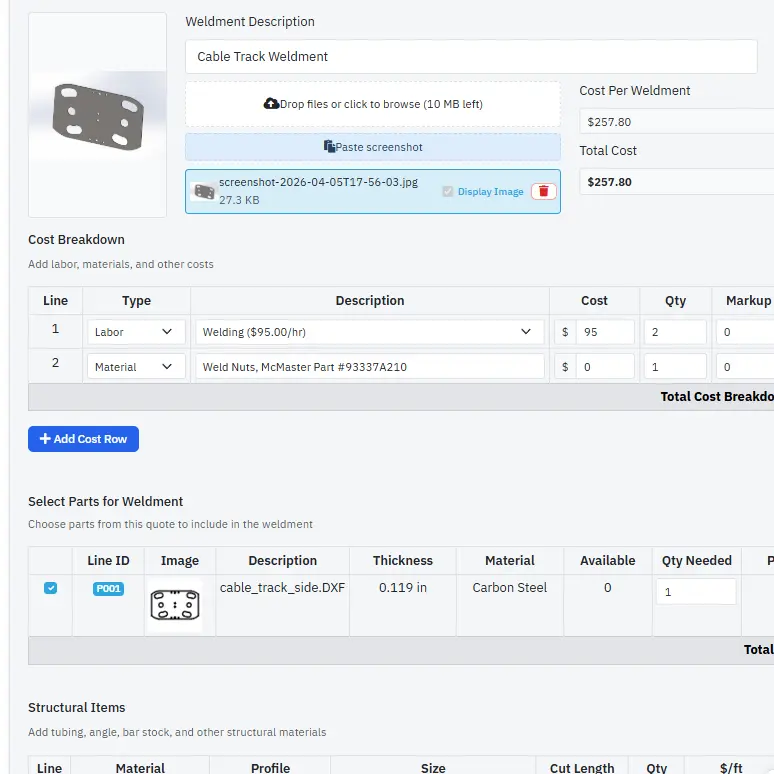This screenshot has height=774, width=774.
Task: Toggle the Display Image checkbox
Action: coord(448,192)
